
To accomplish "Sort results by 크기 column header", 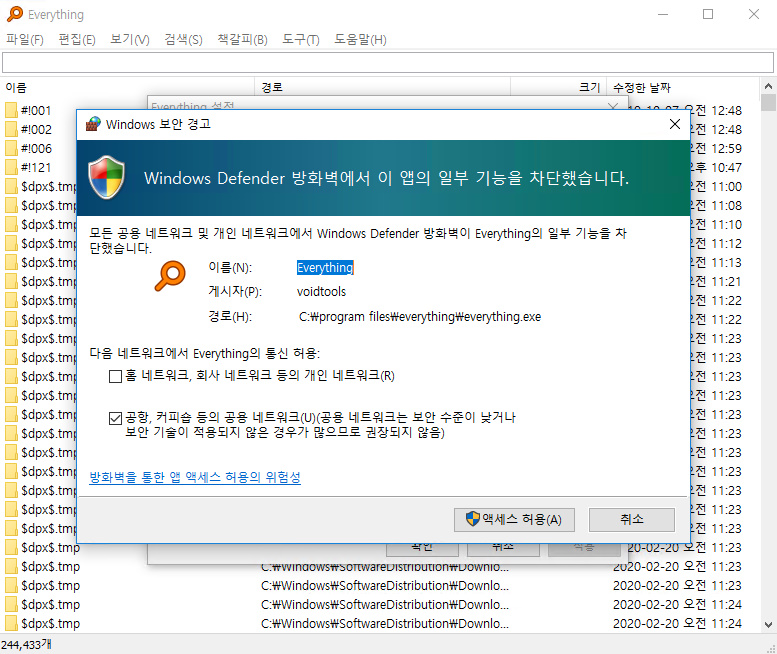I will click(x=558, y=88).
